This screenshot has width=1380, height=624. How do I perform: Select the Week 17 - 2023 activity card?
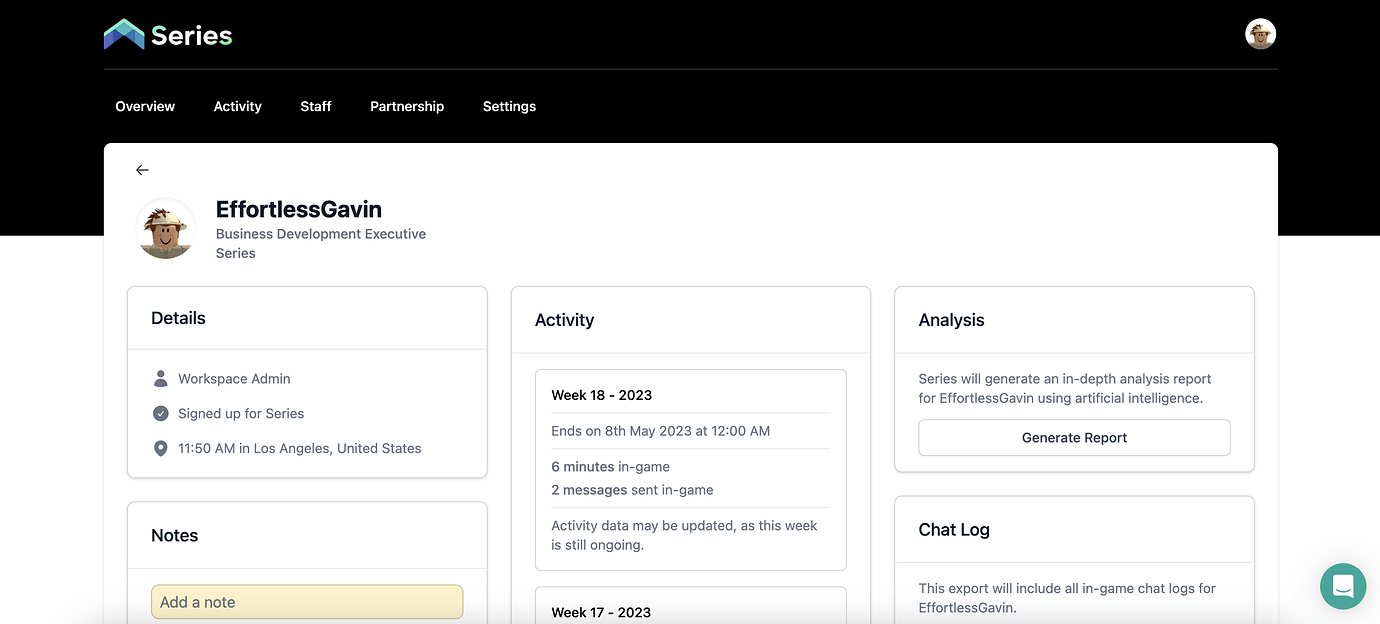click(690, 611)
